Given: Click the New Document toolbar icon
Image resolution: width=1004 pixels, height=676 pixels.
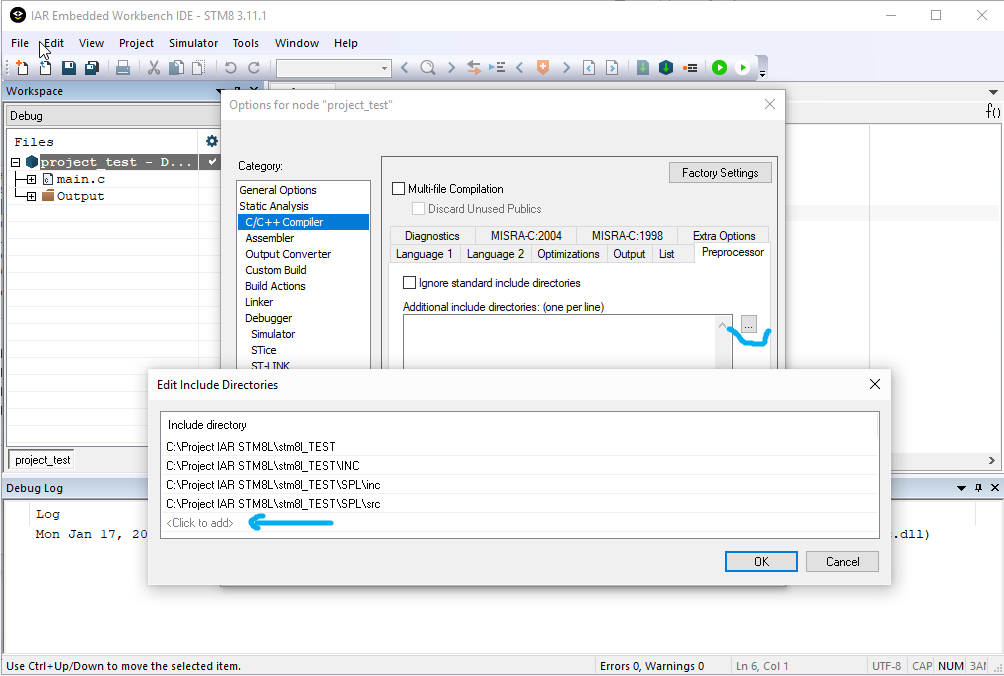Looking at the screenshot, I should pyautogui.click(x=22, y=67).
